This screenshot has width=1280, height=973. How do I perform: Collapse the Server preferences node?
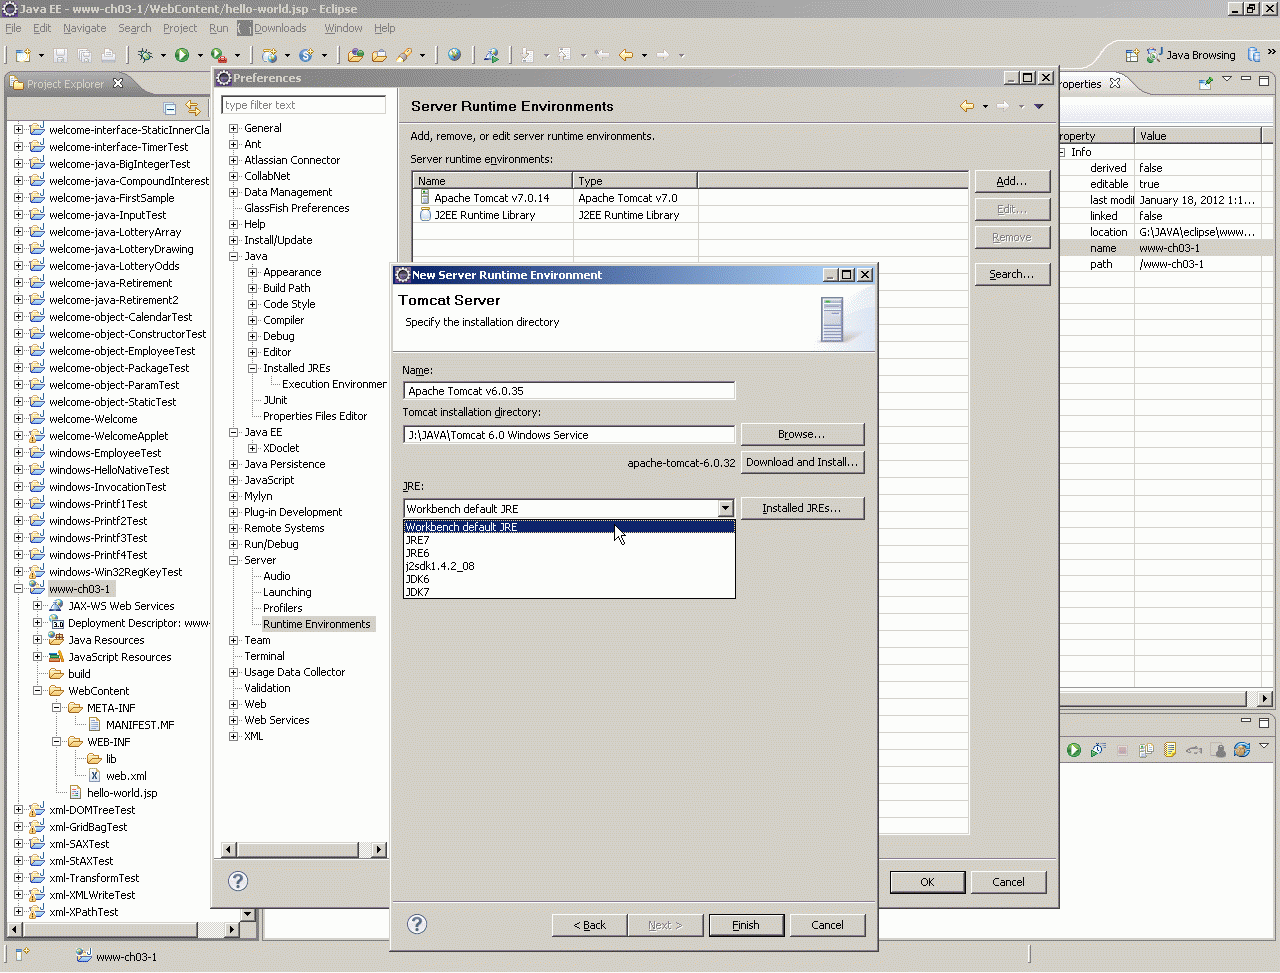click(x=234, y=560)
